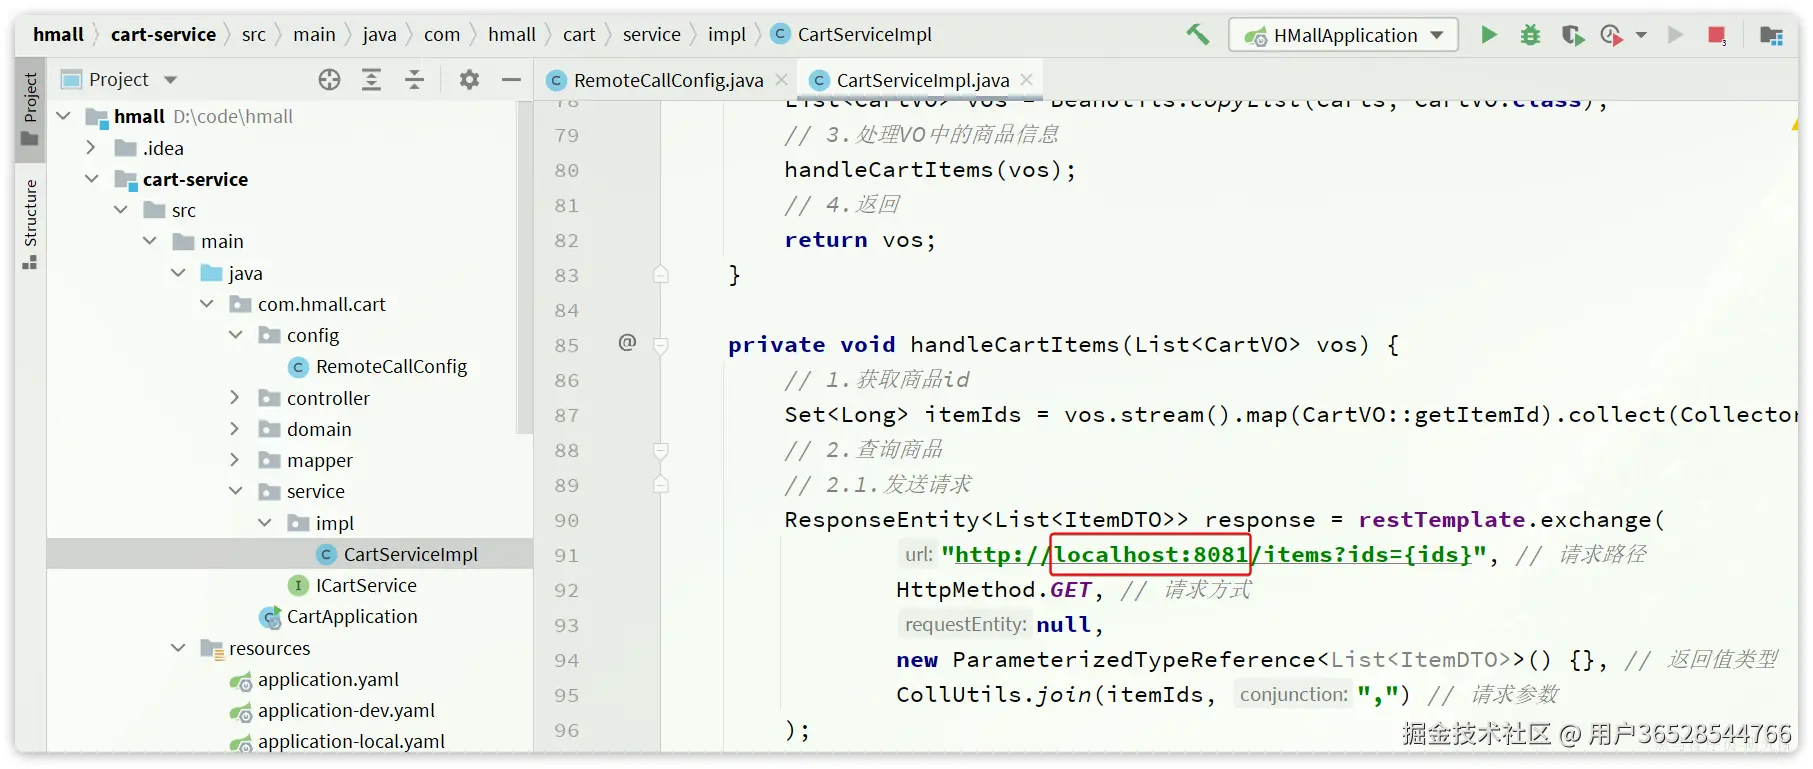
Task: Collapse the com.hmall.cart package
Action: click(x=207, y=304)
